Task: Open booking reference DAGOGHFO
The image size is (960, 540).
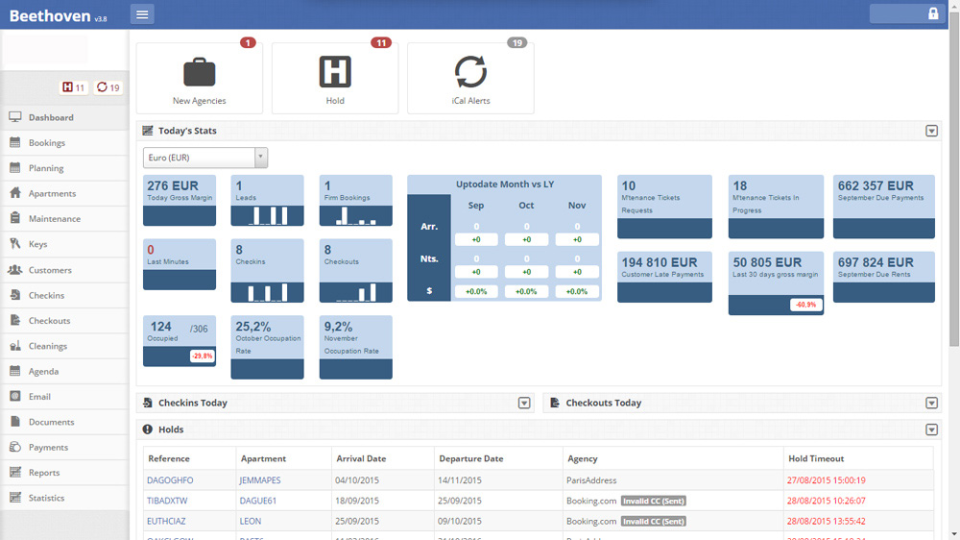Action: coord(170,480)
